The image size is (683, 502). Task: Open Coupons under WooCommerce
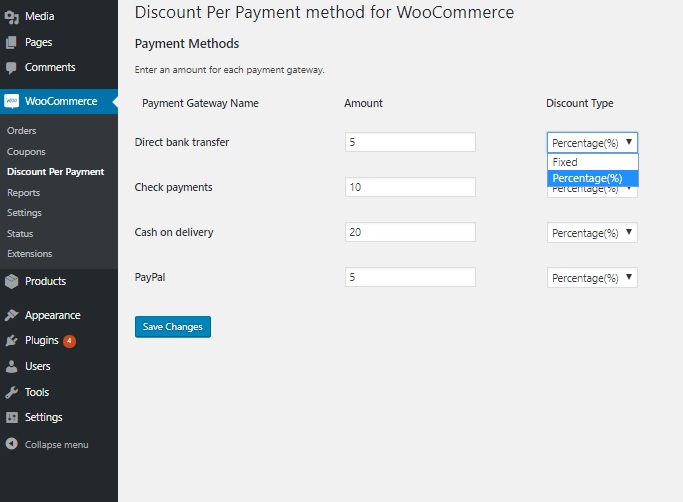point(26,152)
